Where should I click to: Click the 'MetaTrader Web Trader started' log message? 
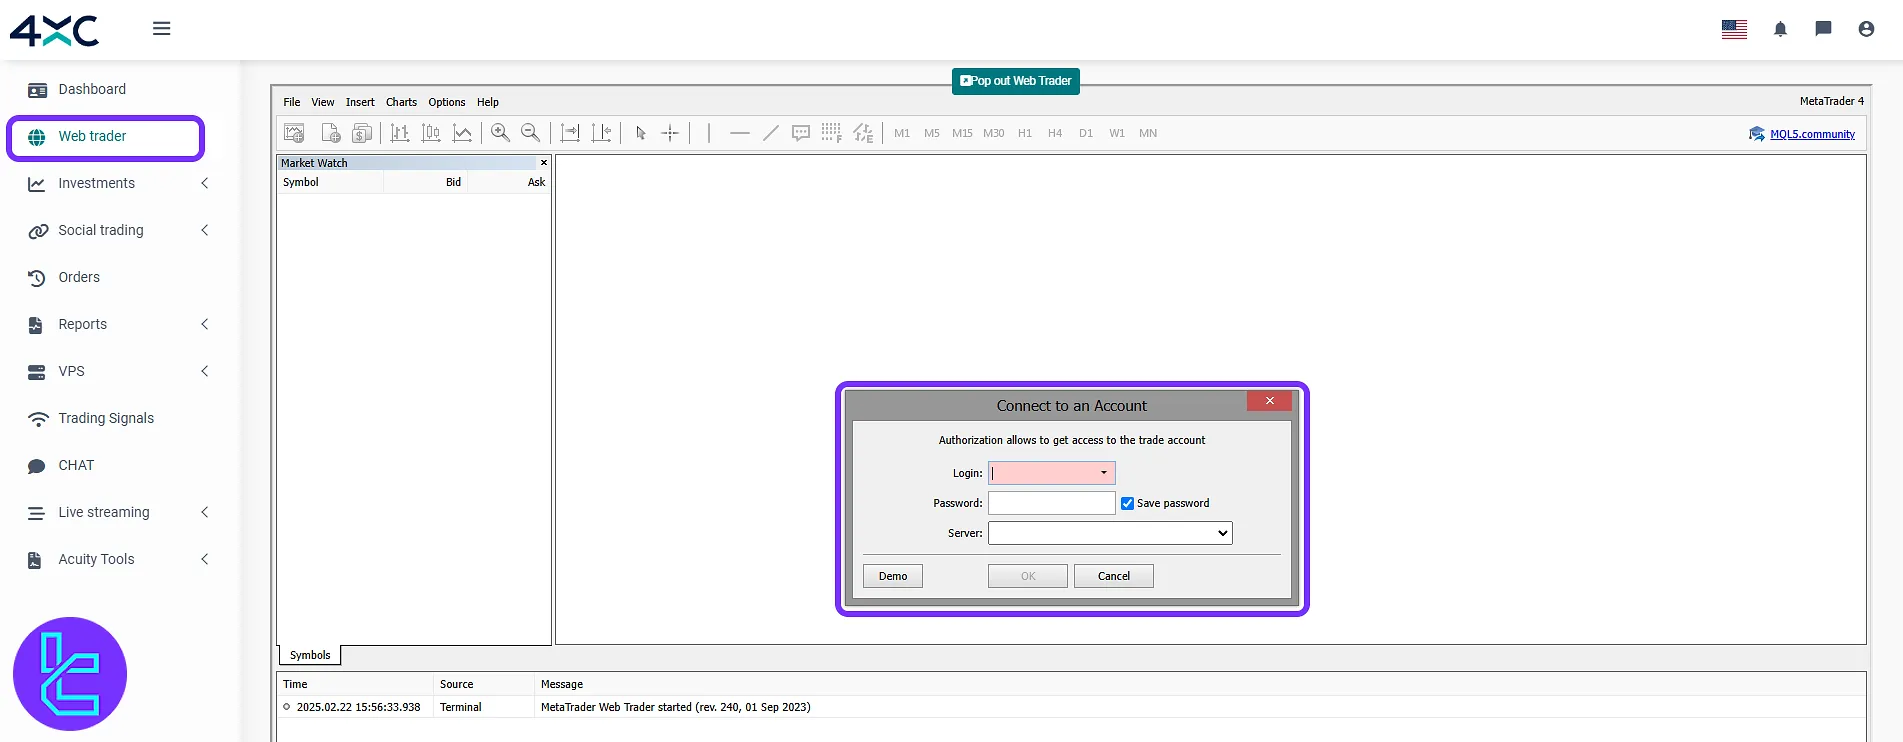(676, 707)
